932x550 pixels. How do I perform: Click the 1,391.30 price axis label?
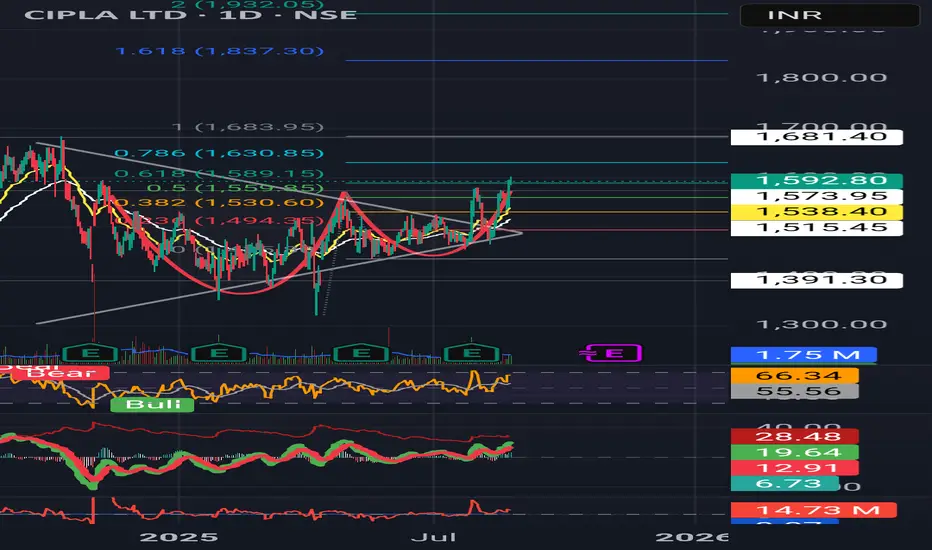coord(816,280)
